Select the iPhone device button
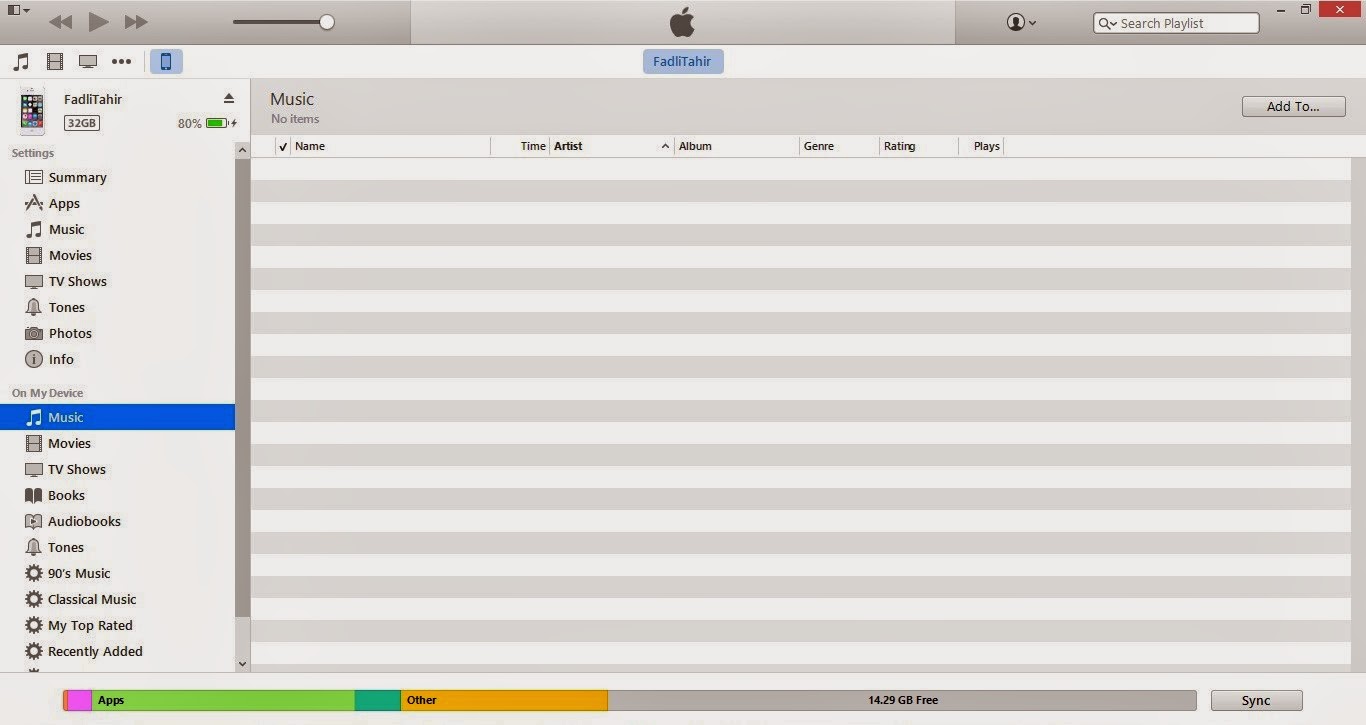Screen dimensions: 1366x725 click(166, 62)
